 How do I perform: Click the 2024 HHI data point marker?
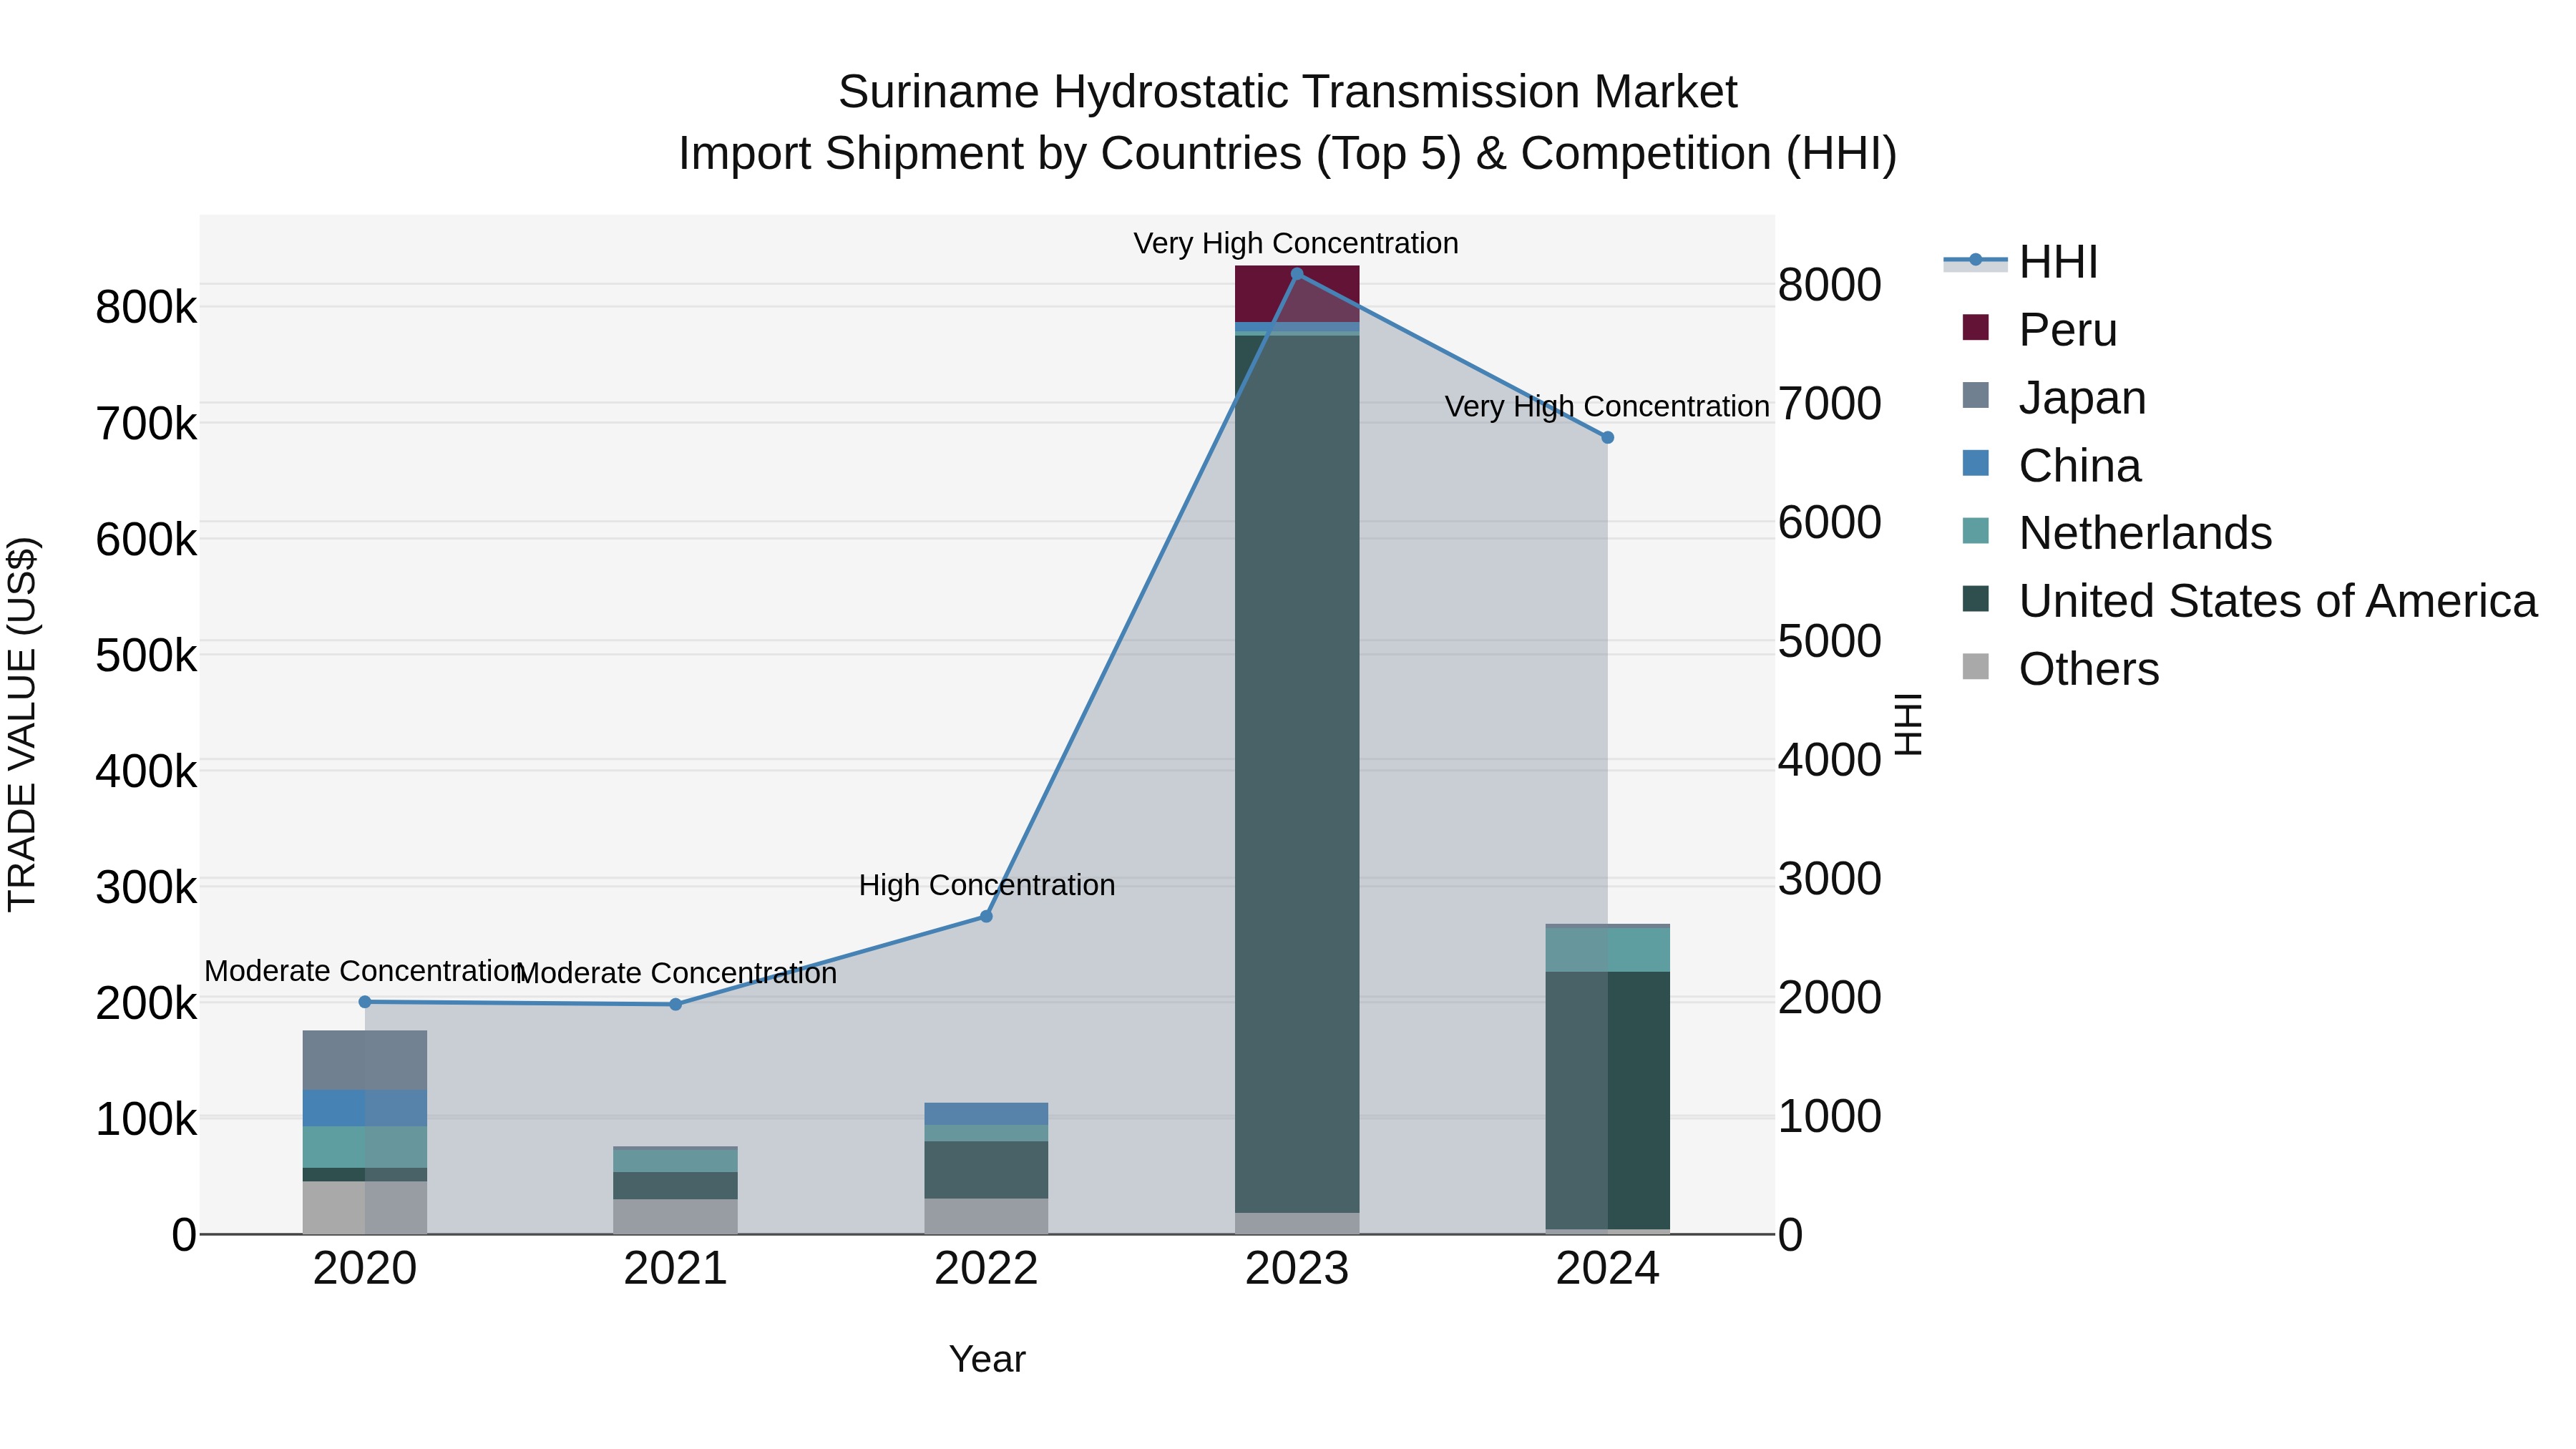pyautogui.click(x=1608, y=437)
